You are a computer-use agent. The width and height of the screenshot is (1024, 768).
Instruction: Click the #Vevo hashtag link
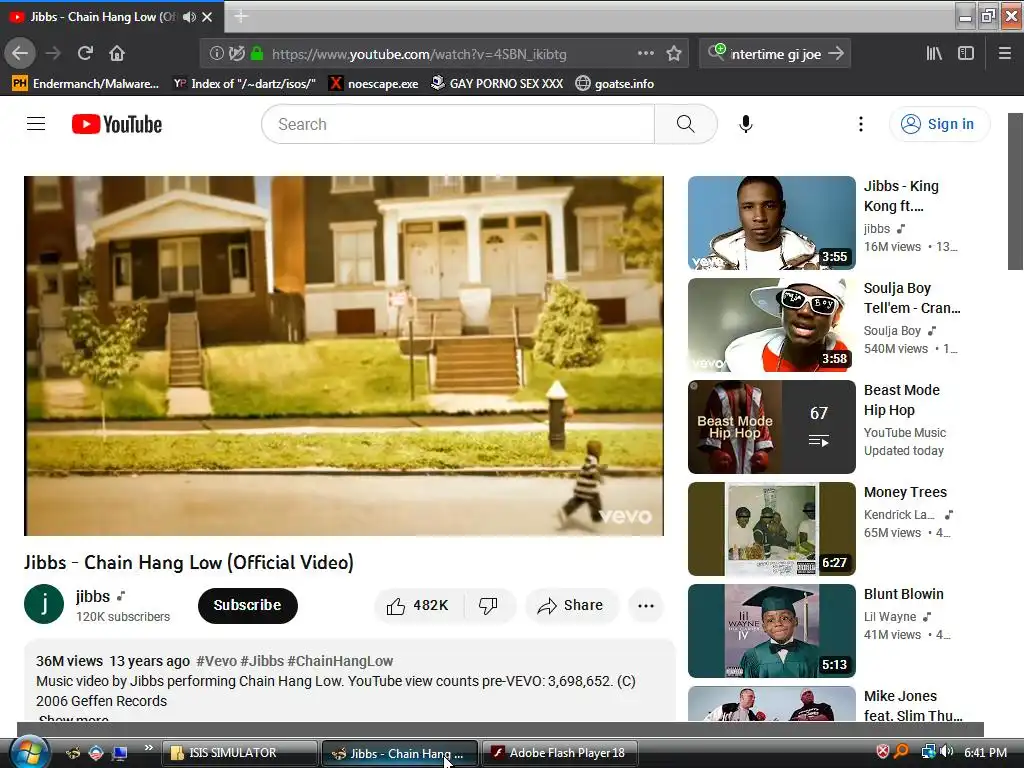pos(216,661)
